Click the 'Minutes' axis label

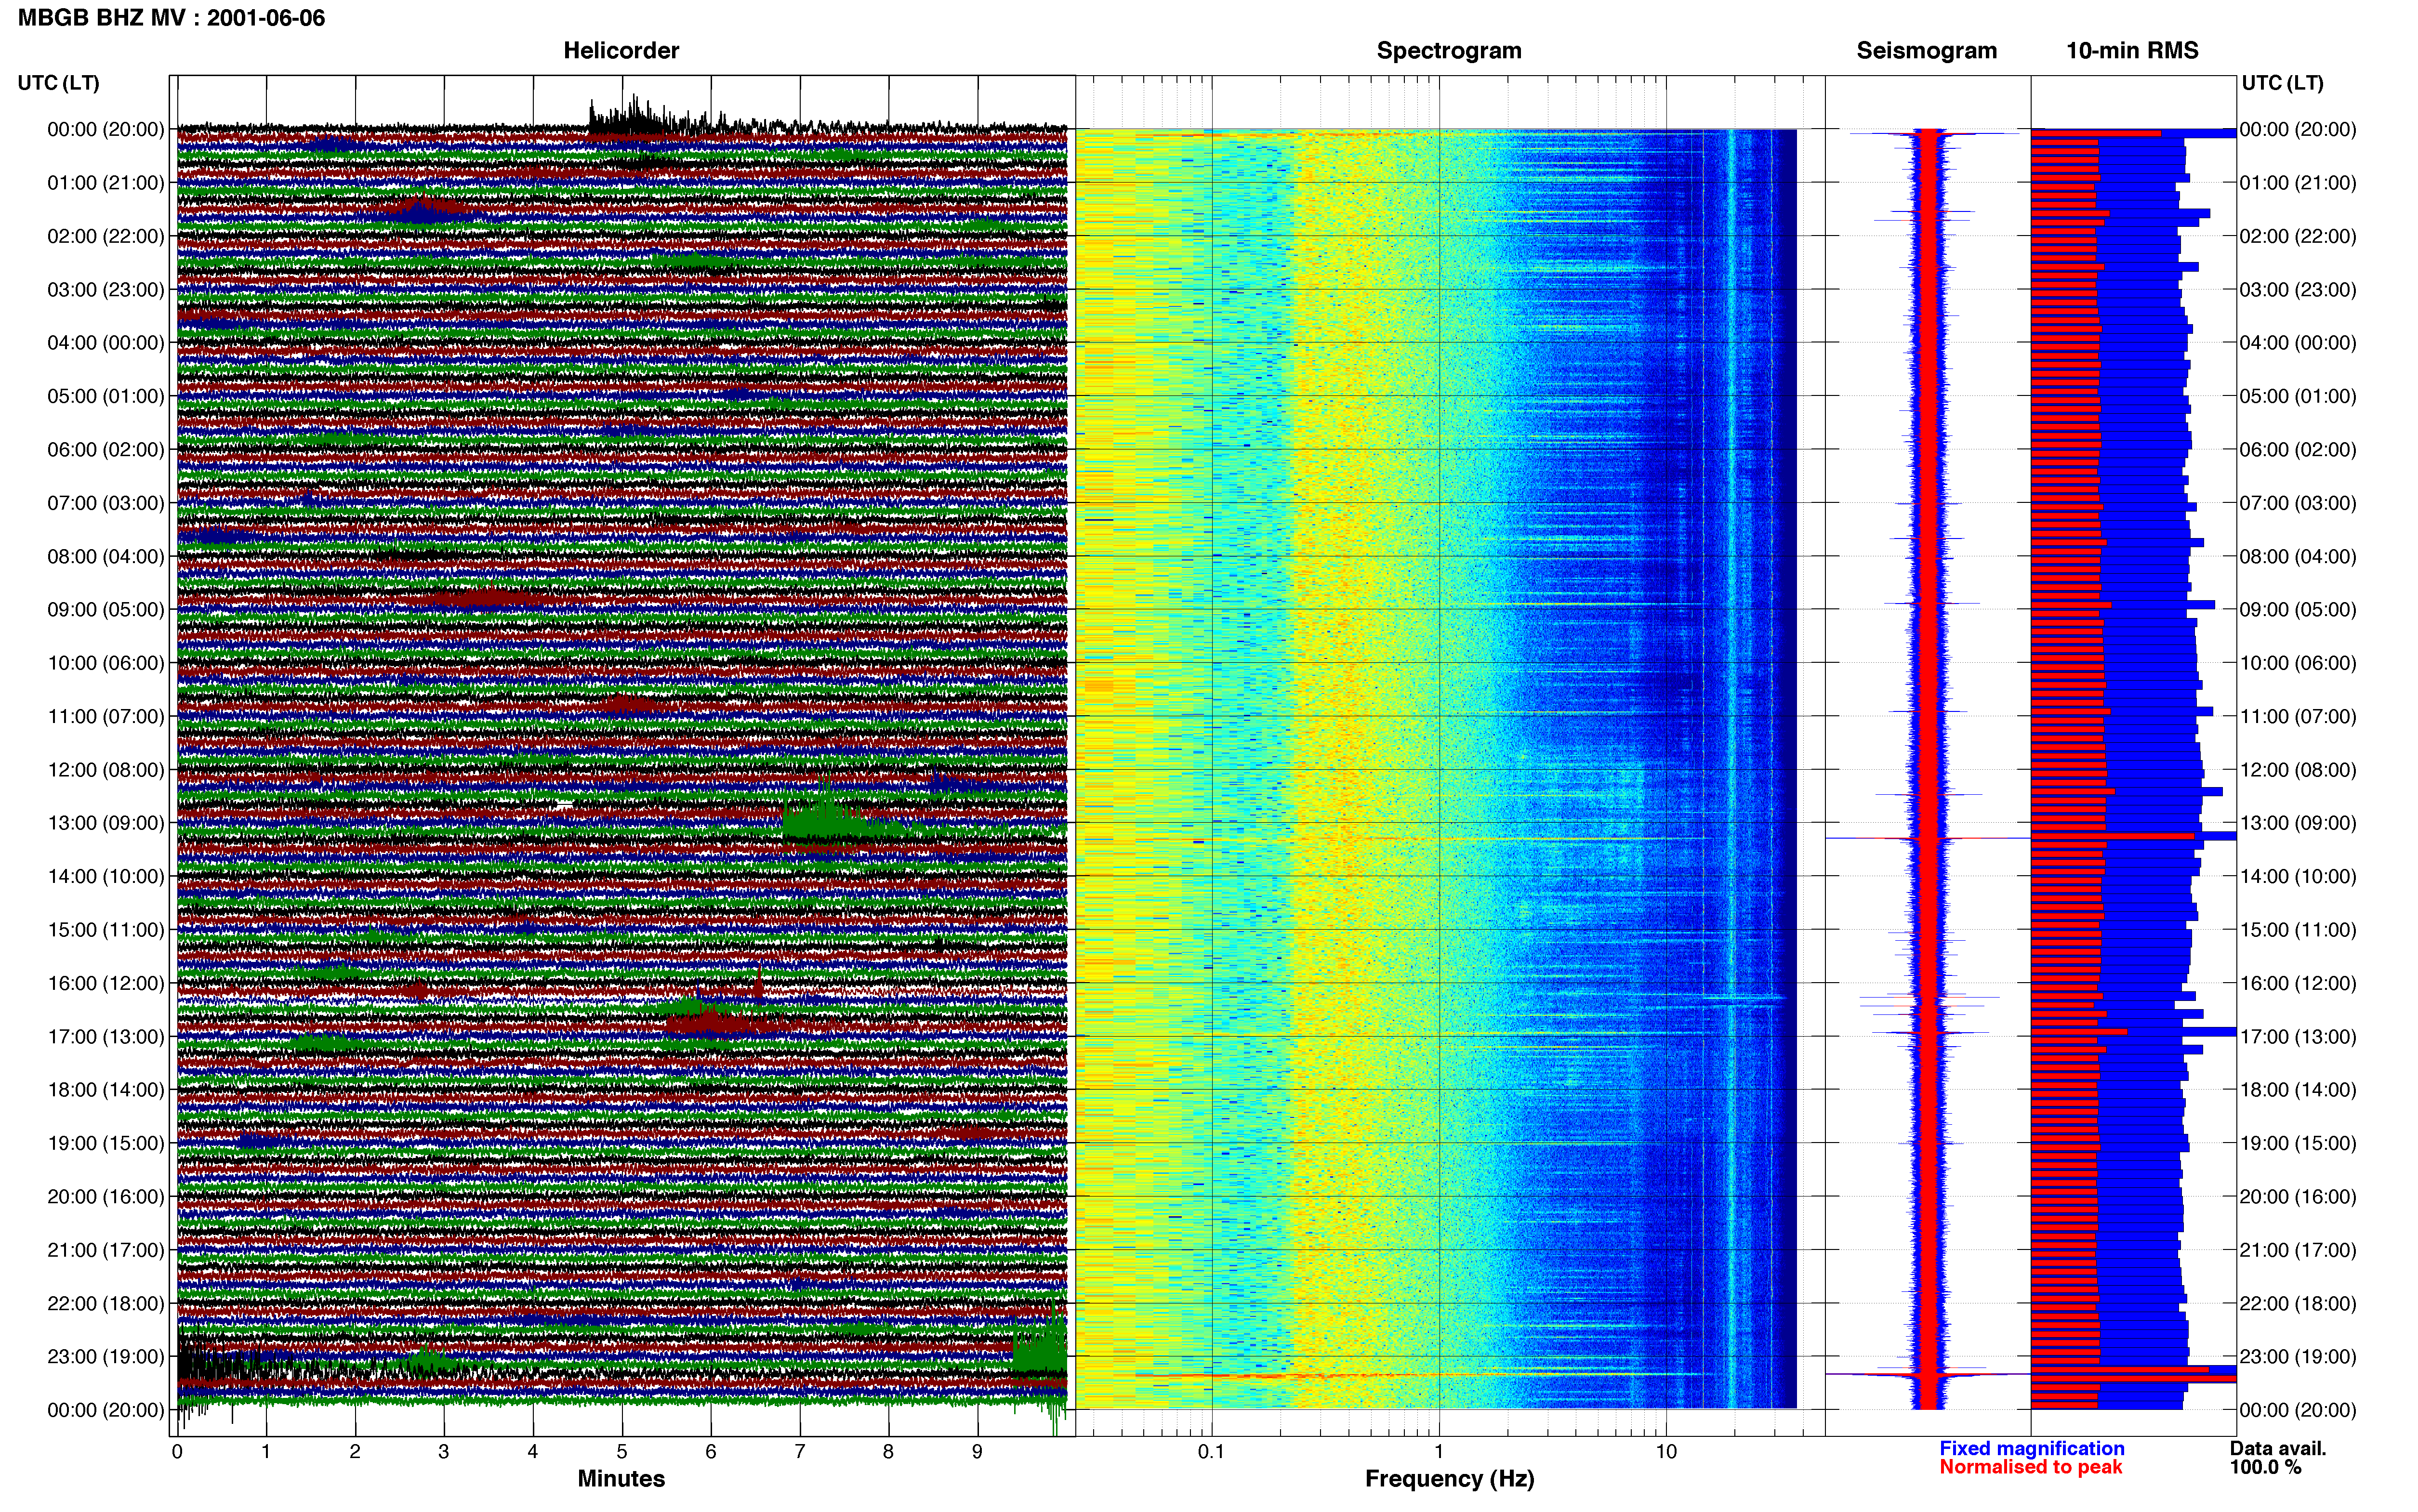(621, 1479)
